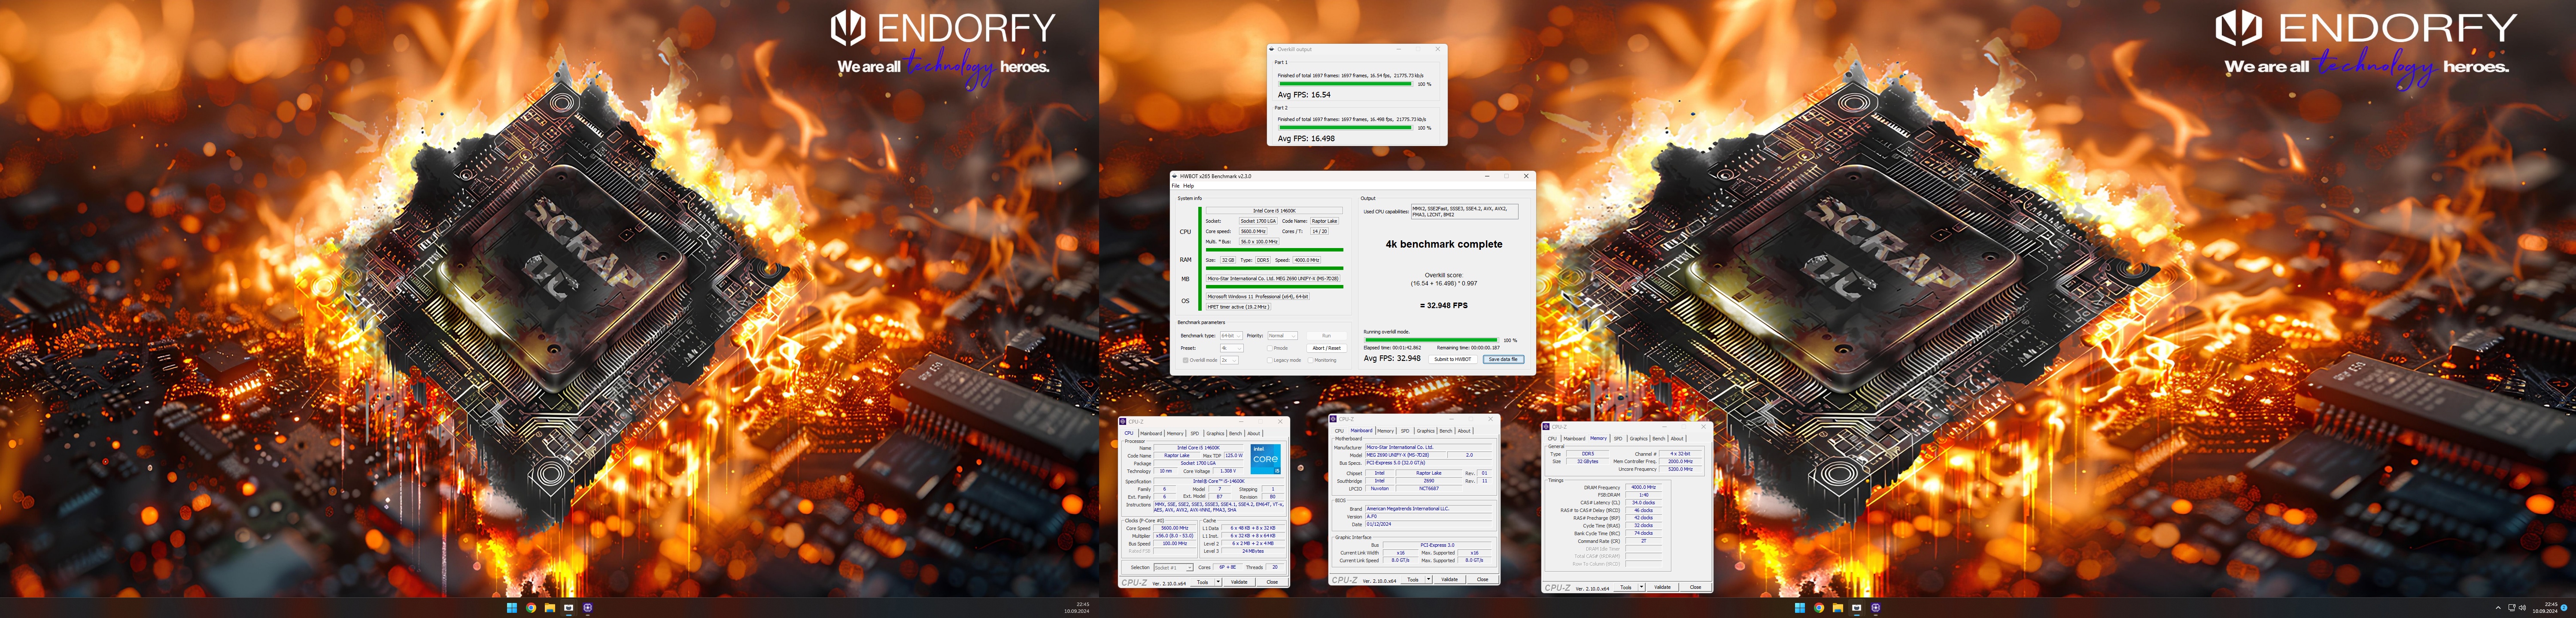This screenshot has height=618, width=2576.
Task: Click the HWBOT app icon on the taskbar with system tray
Action: point(1857,608)
